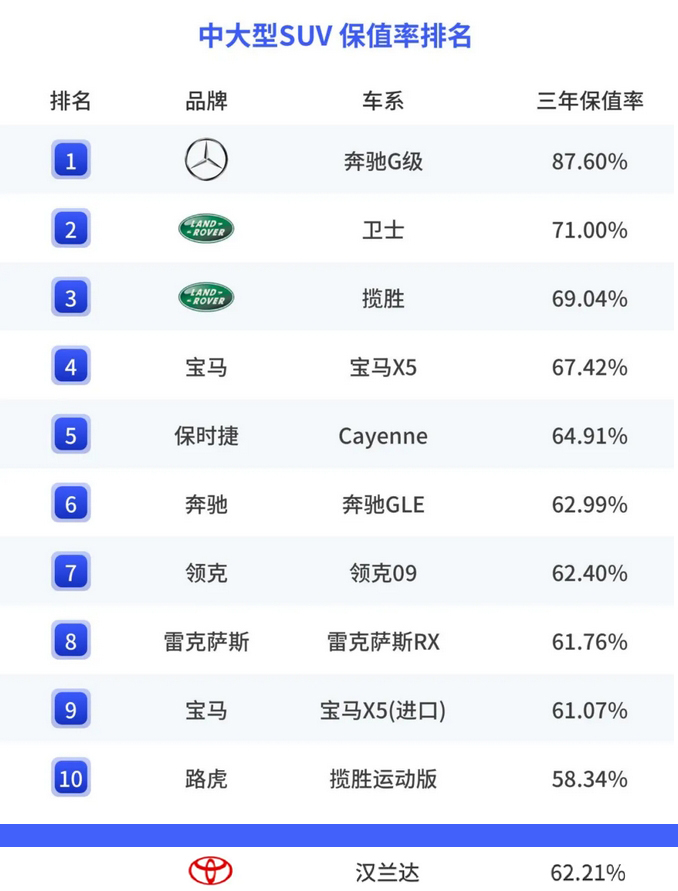Image resolution: width=678 pixels, height=891 pixels.
Task: Click the rank 5 badge
Action: (x=70, y=436)
